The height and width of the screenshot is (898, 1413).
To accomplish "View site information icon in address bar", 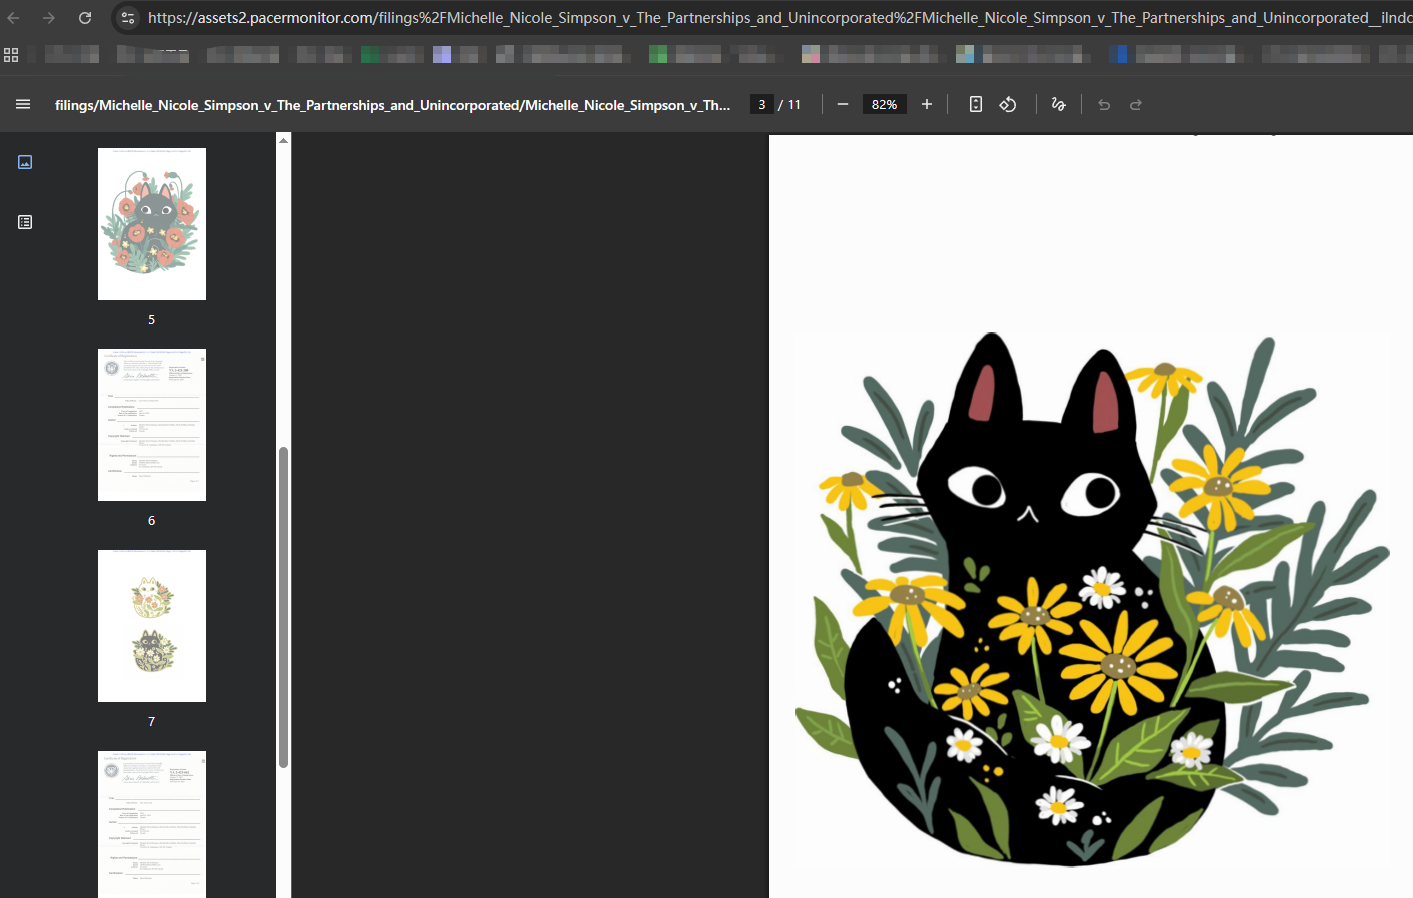I will (x=127, y=18).
